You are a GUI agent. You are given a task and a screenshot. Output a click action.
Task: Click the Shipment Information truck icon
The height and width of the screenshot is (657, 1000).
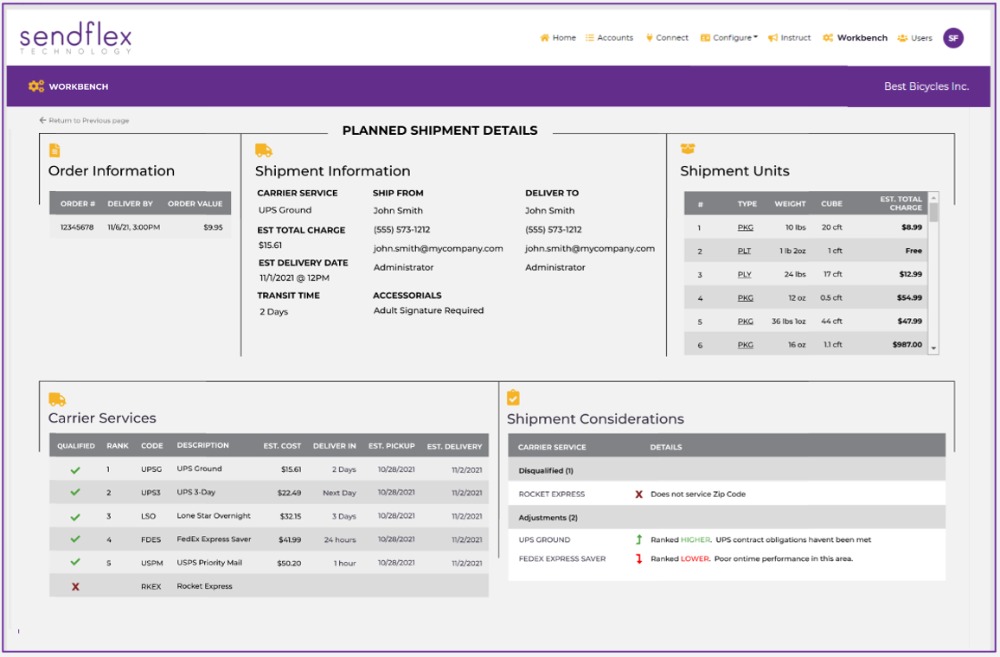263,151
